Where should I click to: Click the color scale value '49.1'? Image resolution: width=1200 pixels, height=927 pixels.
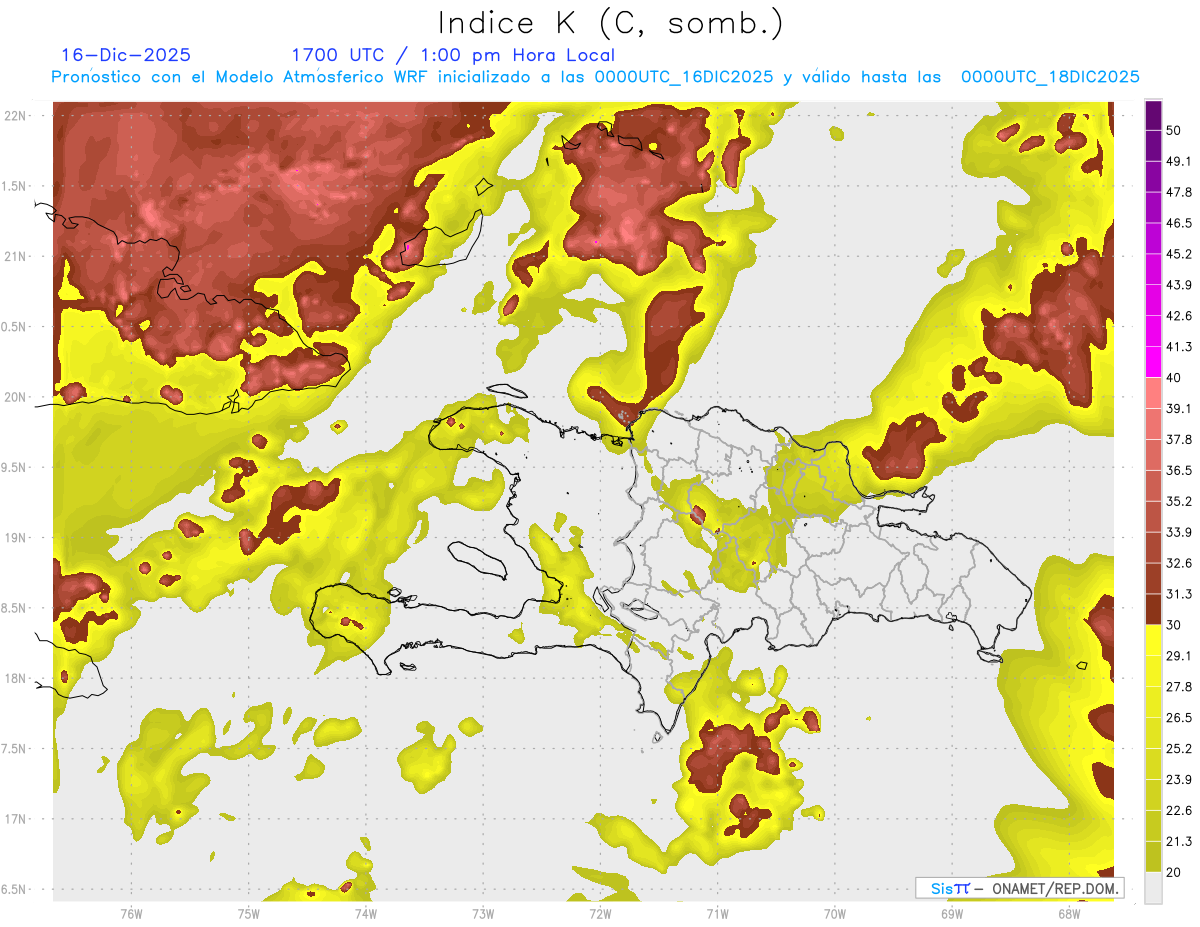click(x=1179, y=161)
